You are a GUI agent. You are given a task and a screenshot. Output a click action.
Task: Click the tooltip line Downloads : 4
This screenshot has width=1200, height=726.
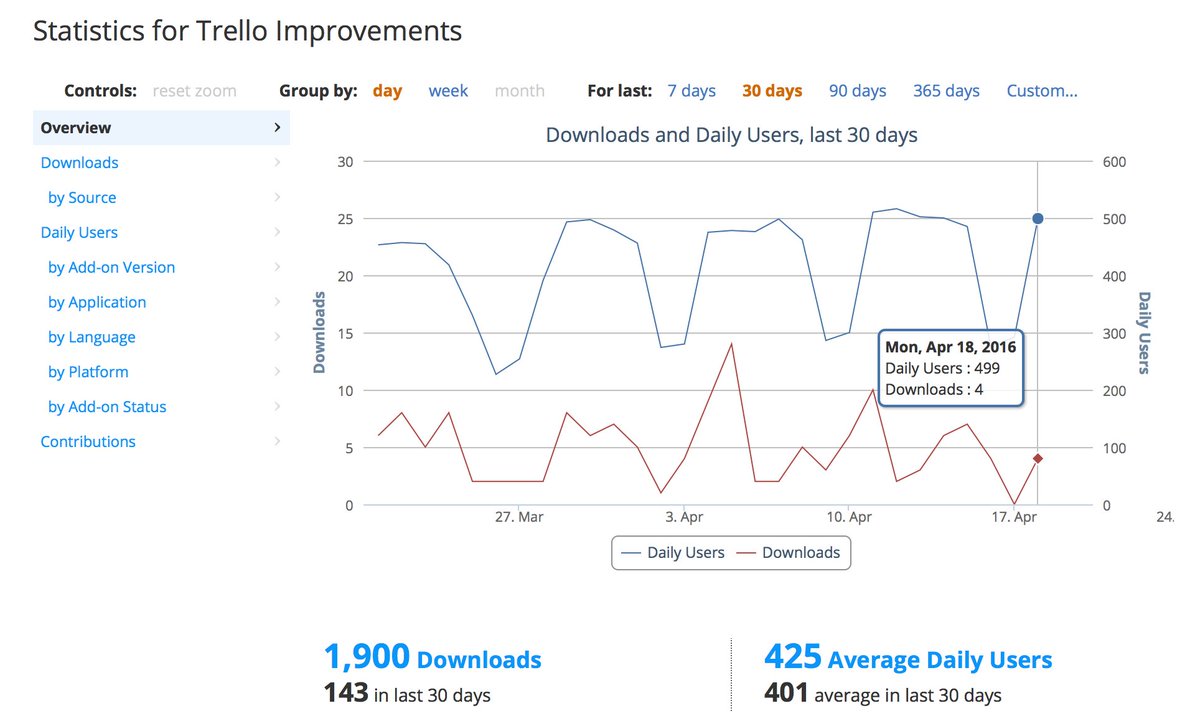[934, 389]
